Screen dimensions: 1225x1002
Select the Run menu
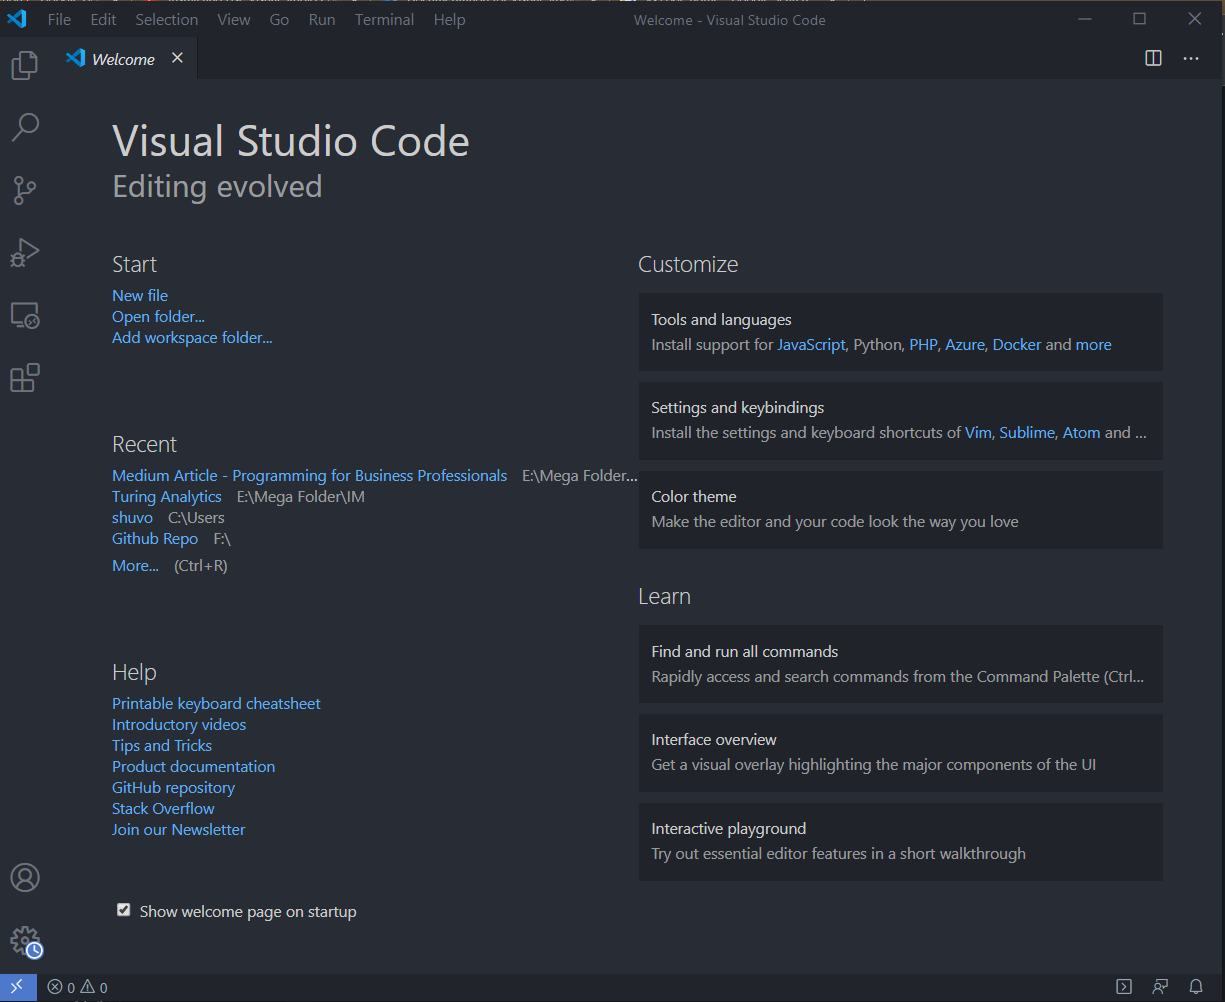click(x=321, y=19)
